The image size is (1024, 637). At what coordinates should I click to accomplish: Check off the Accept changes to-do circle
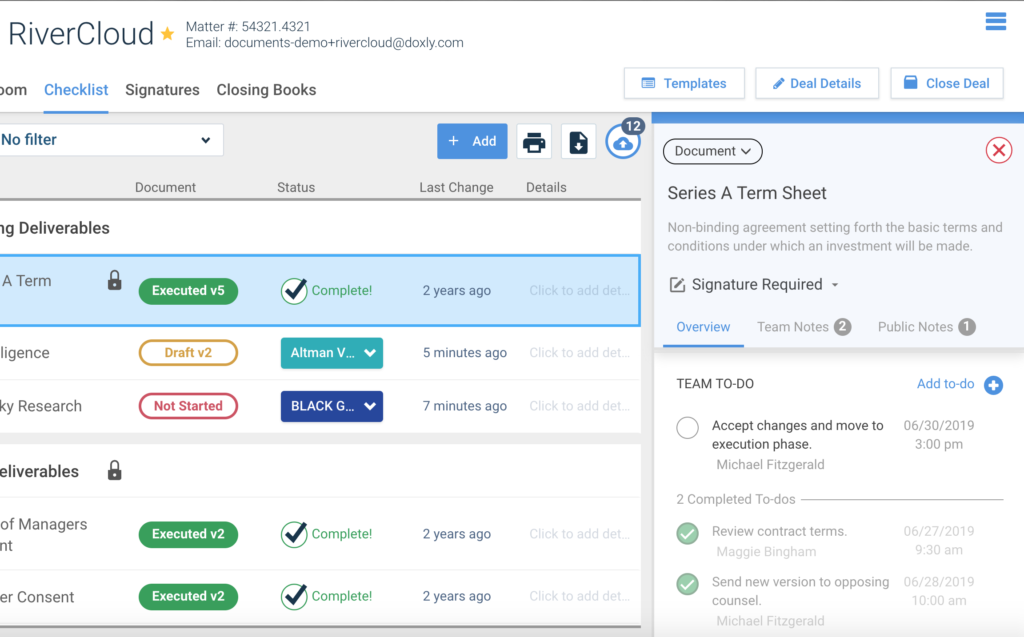[x=687, y=428]
